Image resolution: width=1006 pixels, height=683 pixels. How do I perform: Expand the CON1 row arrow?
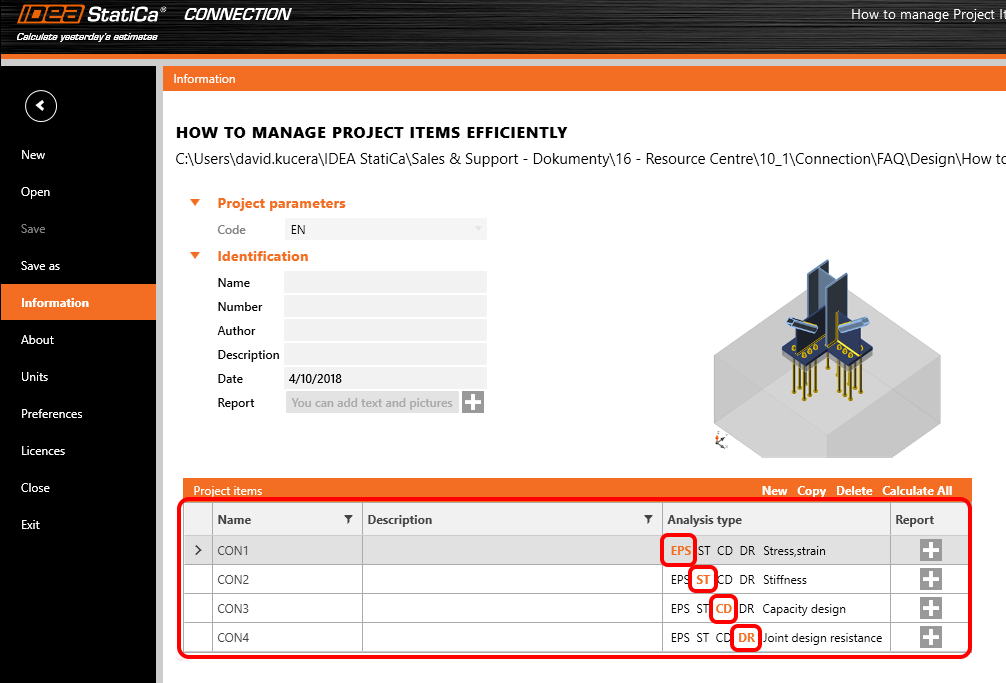click(198, 550)
